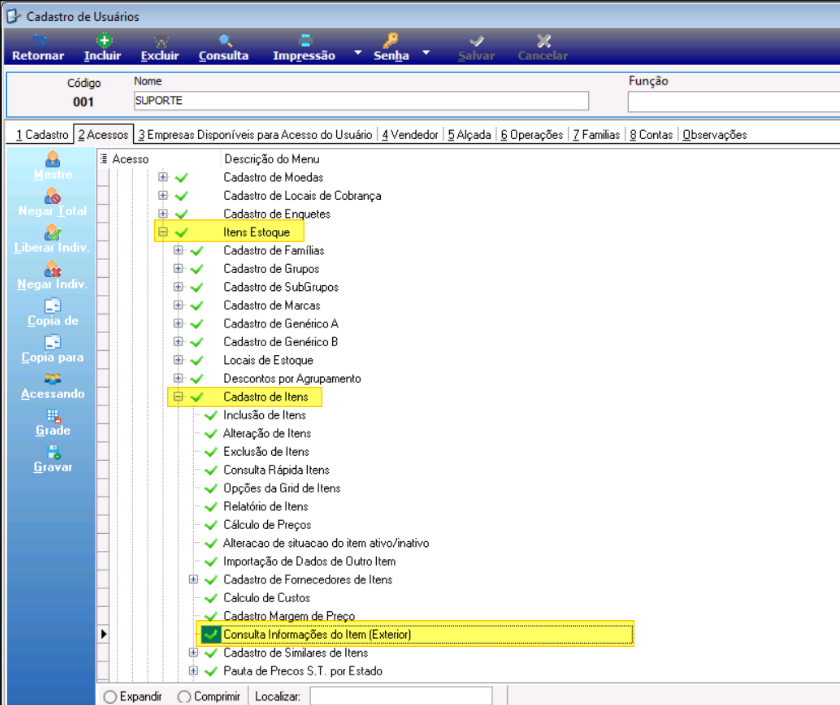The height and width of the screenshot is (705, 840).
Task: Toggle access checkmark for Cálculo de Preços
Action: [211, 525]
